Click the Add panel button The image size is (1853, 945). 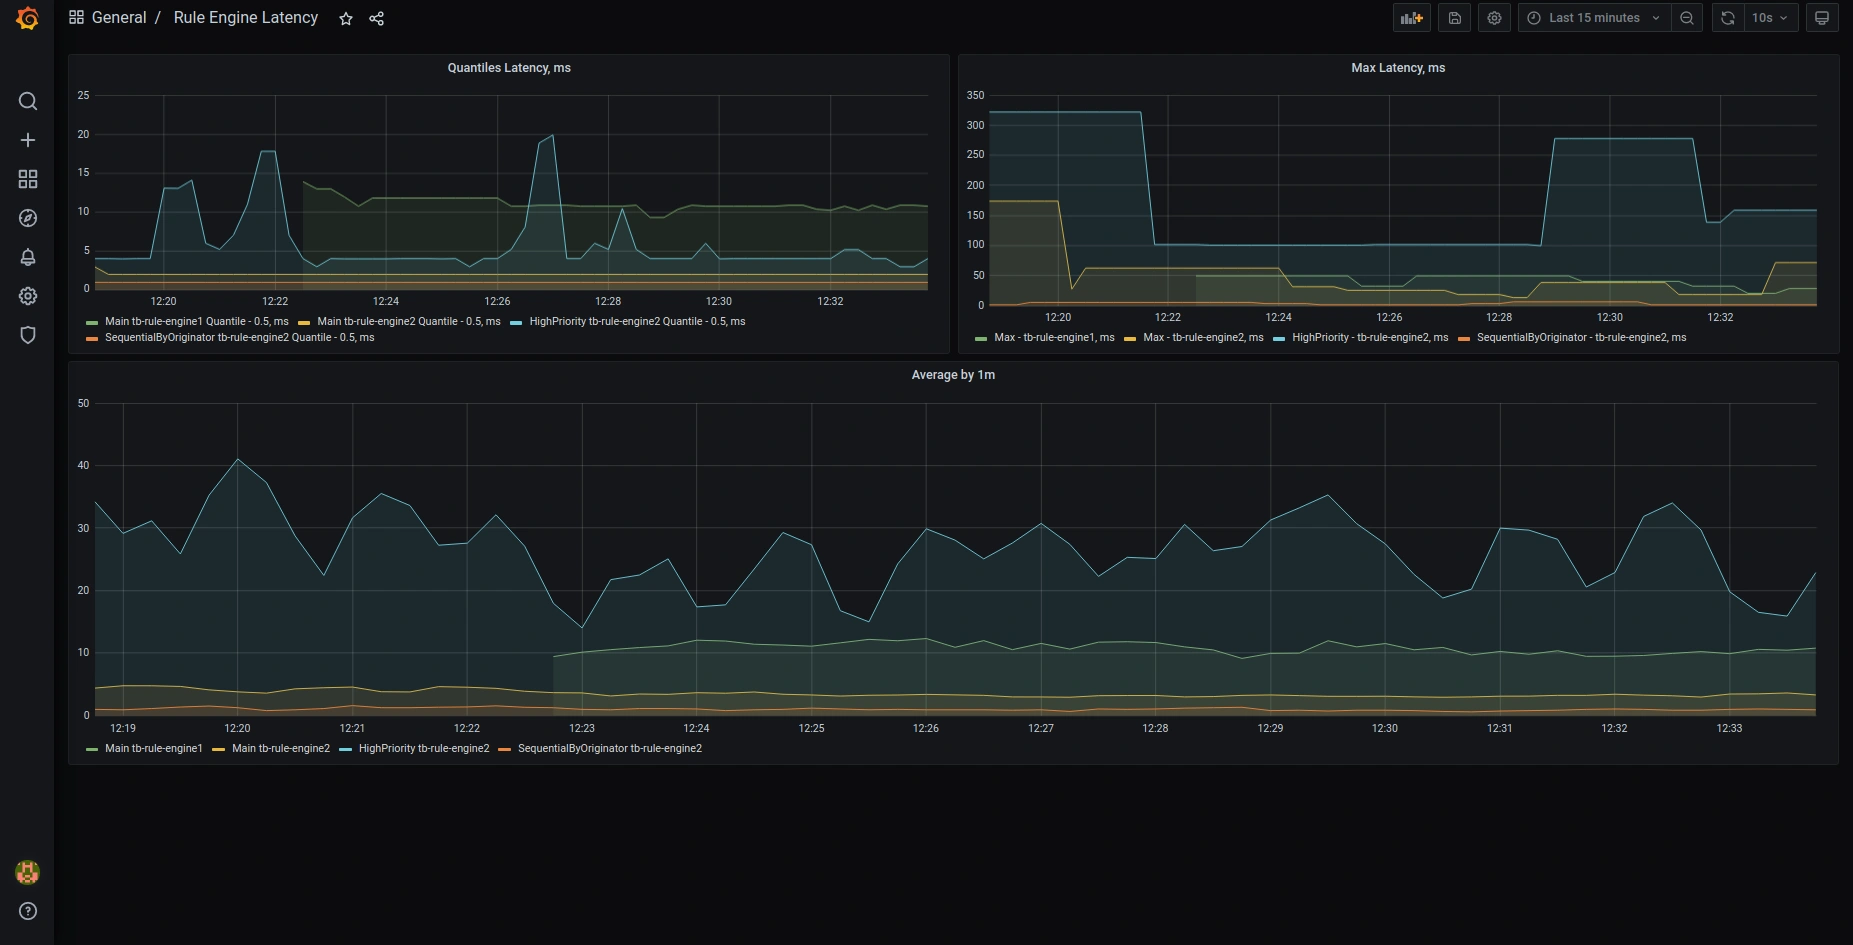(x=1411, y=18)
